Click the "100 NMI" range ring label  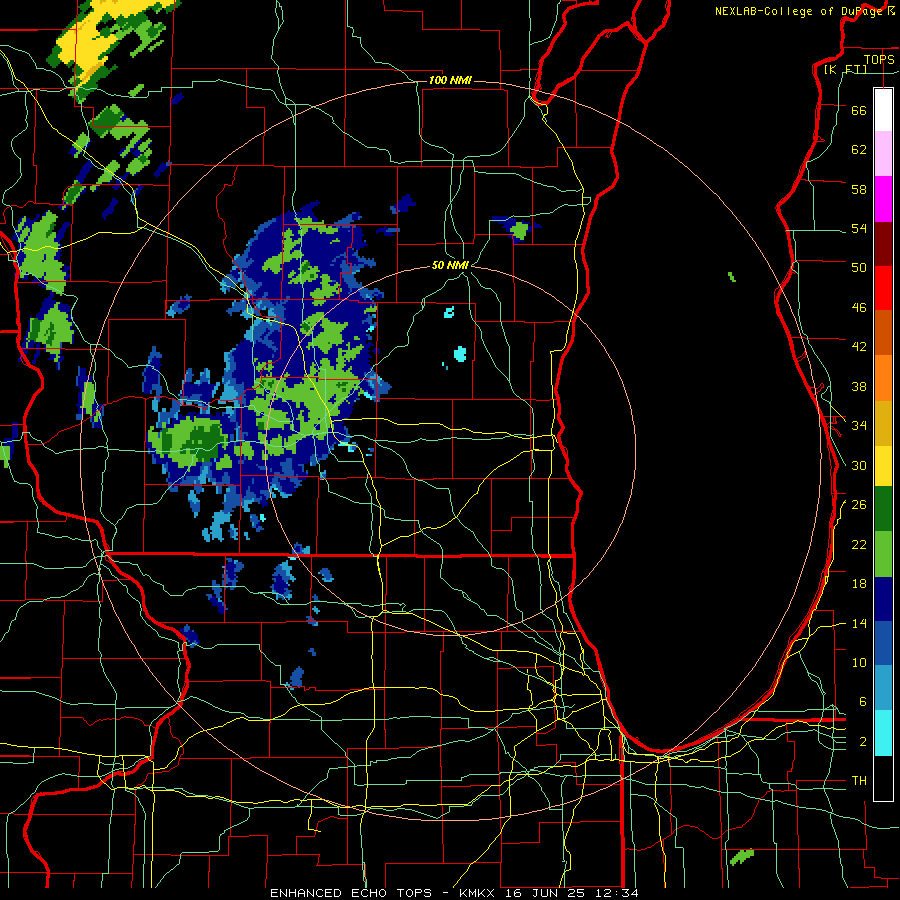pyautogui.click(x=450, y=80)
